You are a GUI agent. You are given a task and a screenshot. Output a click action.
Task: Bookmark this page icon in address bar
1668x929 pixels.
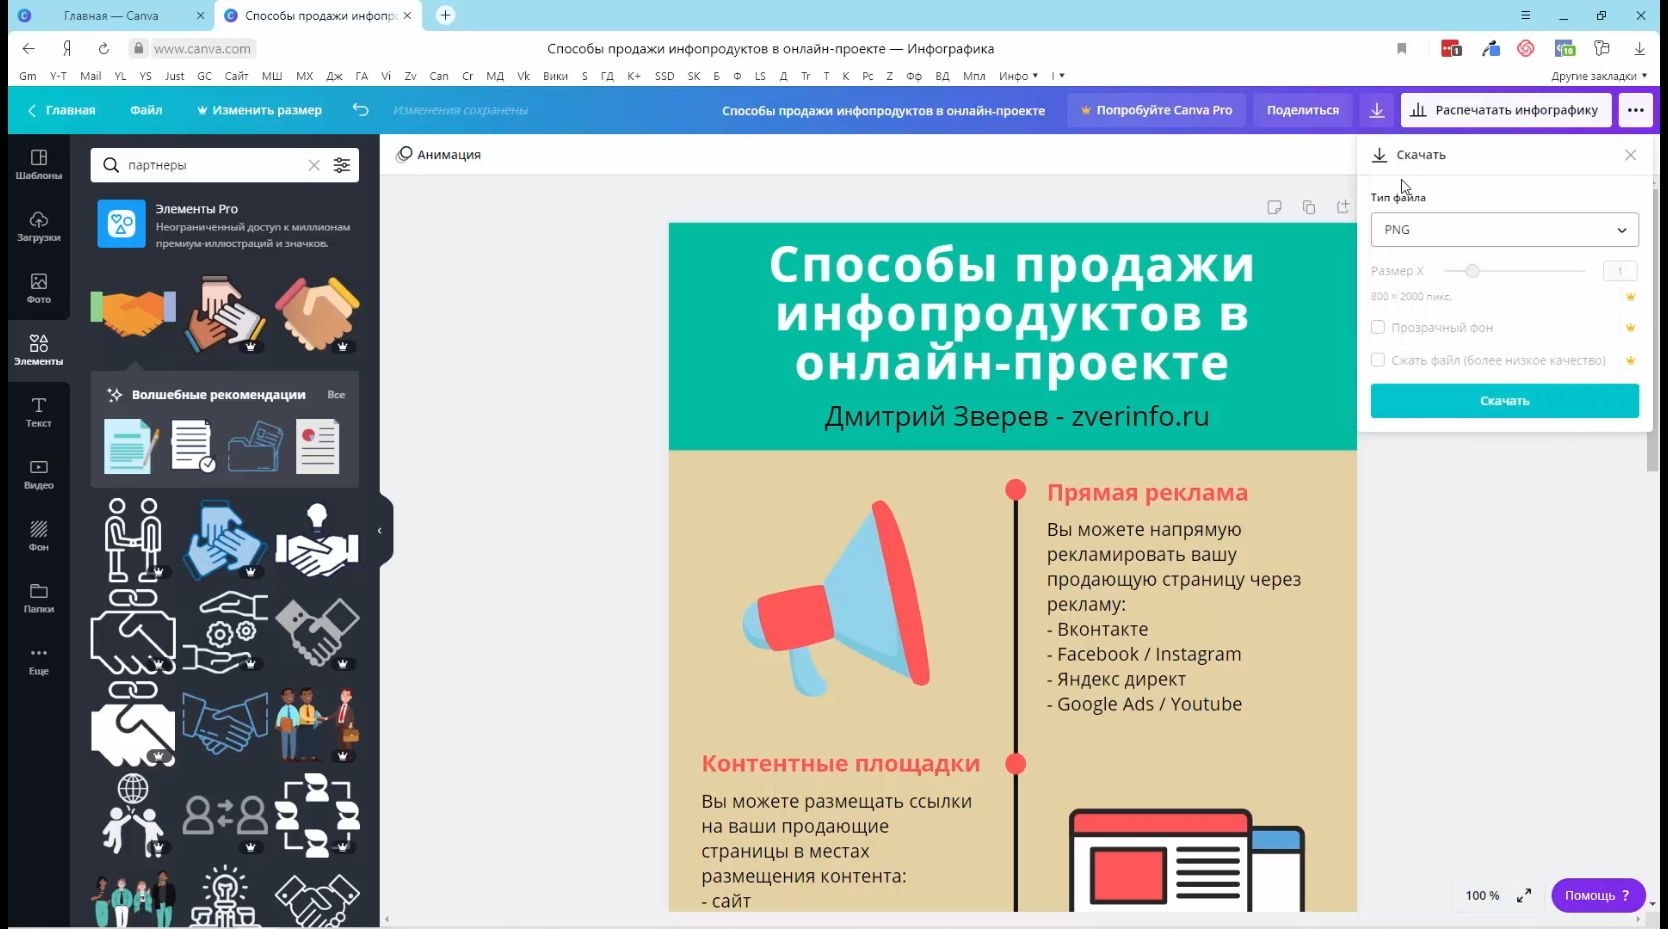click(x=1402, y=48)
